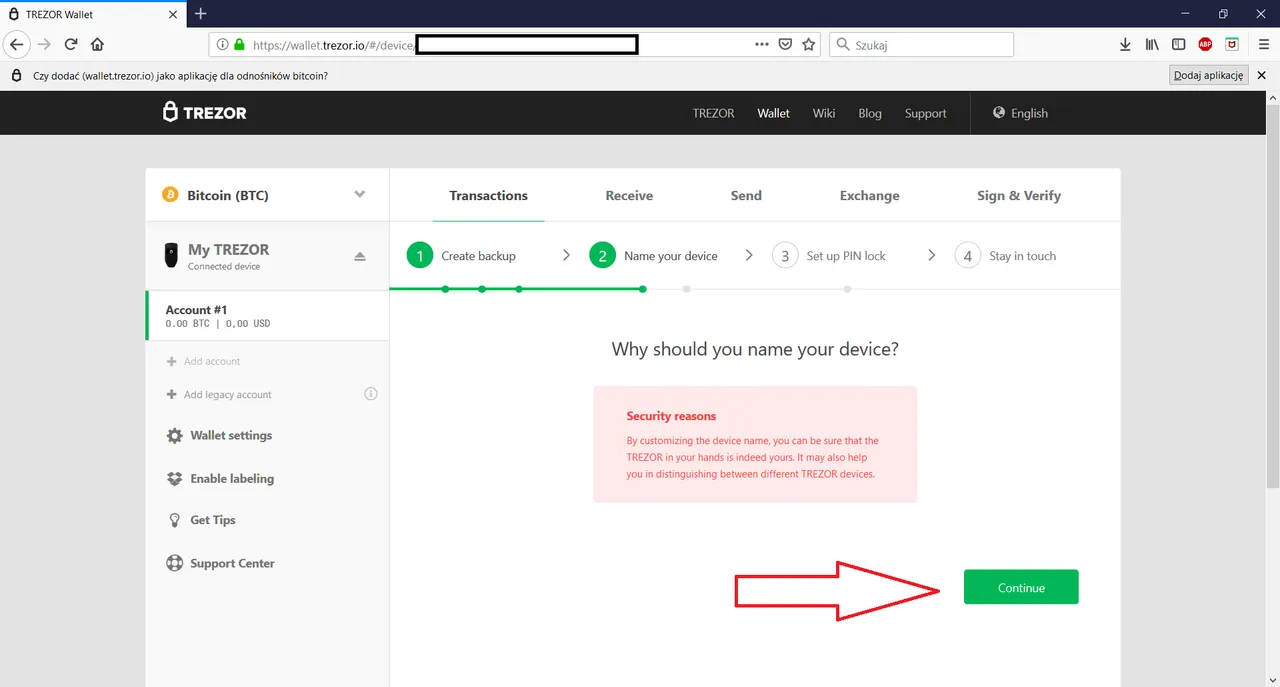This screenshot has width=1280, height=687.
Task: Click the Dropbox icon for Enable labeling
Action: 175,479
